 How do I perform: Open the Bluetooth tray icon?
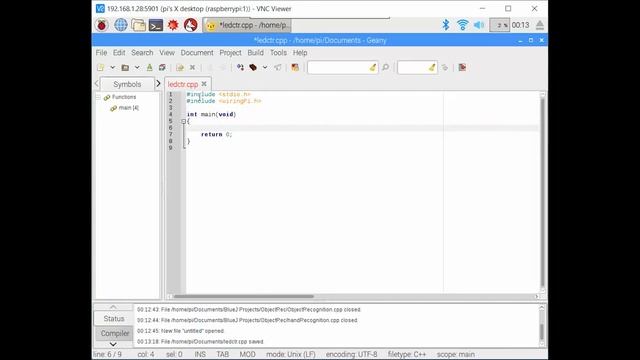coord(446,25)
